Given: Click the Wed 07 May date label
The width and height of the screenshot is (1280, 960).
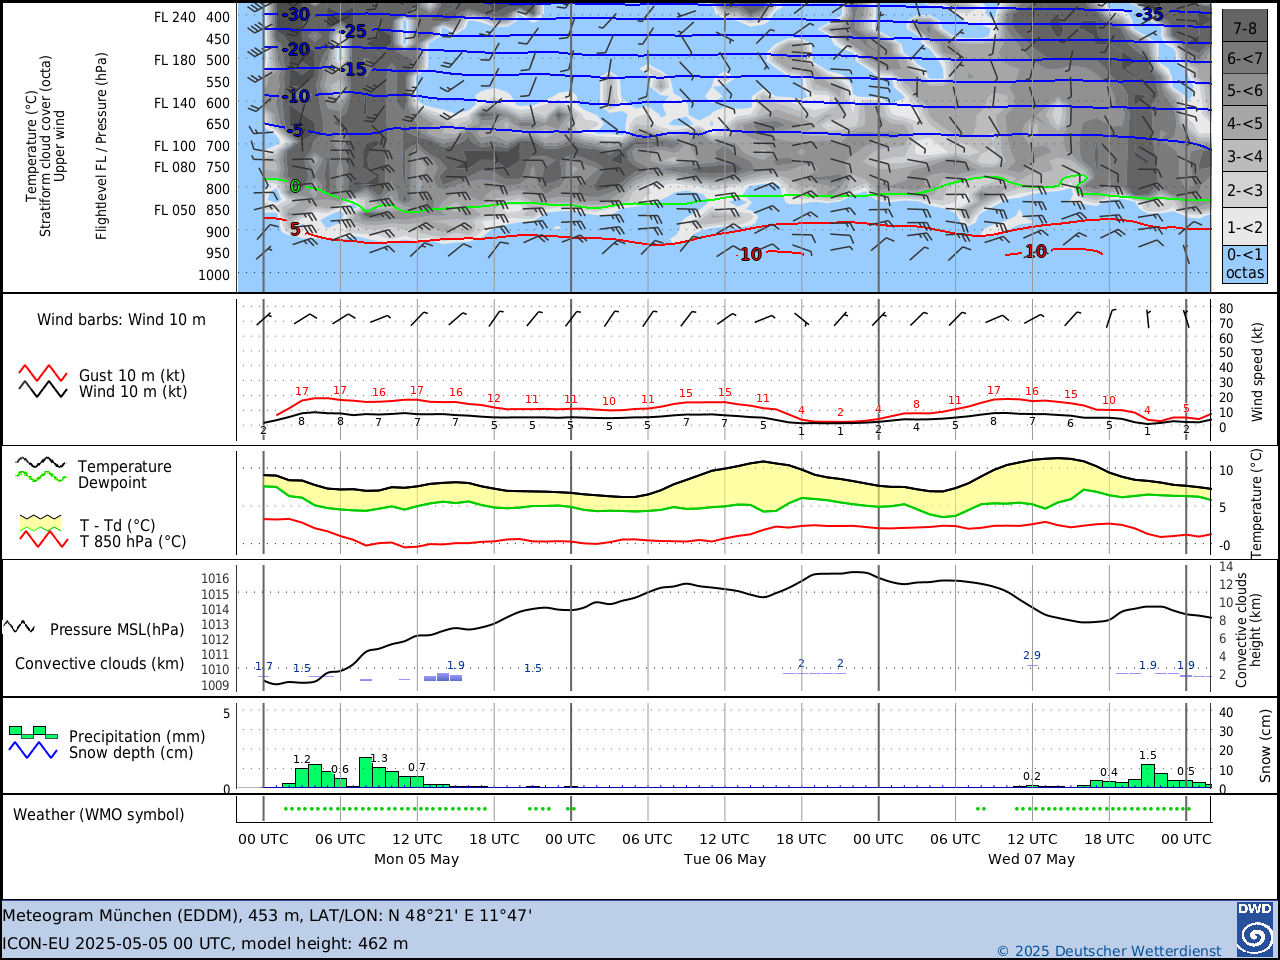Looking at the screenshot, I should [1031, 859].
